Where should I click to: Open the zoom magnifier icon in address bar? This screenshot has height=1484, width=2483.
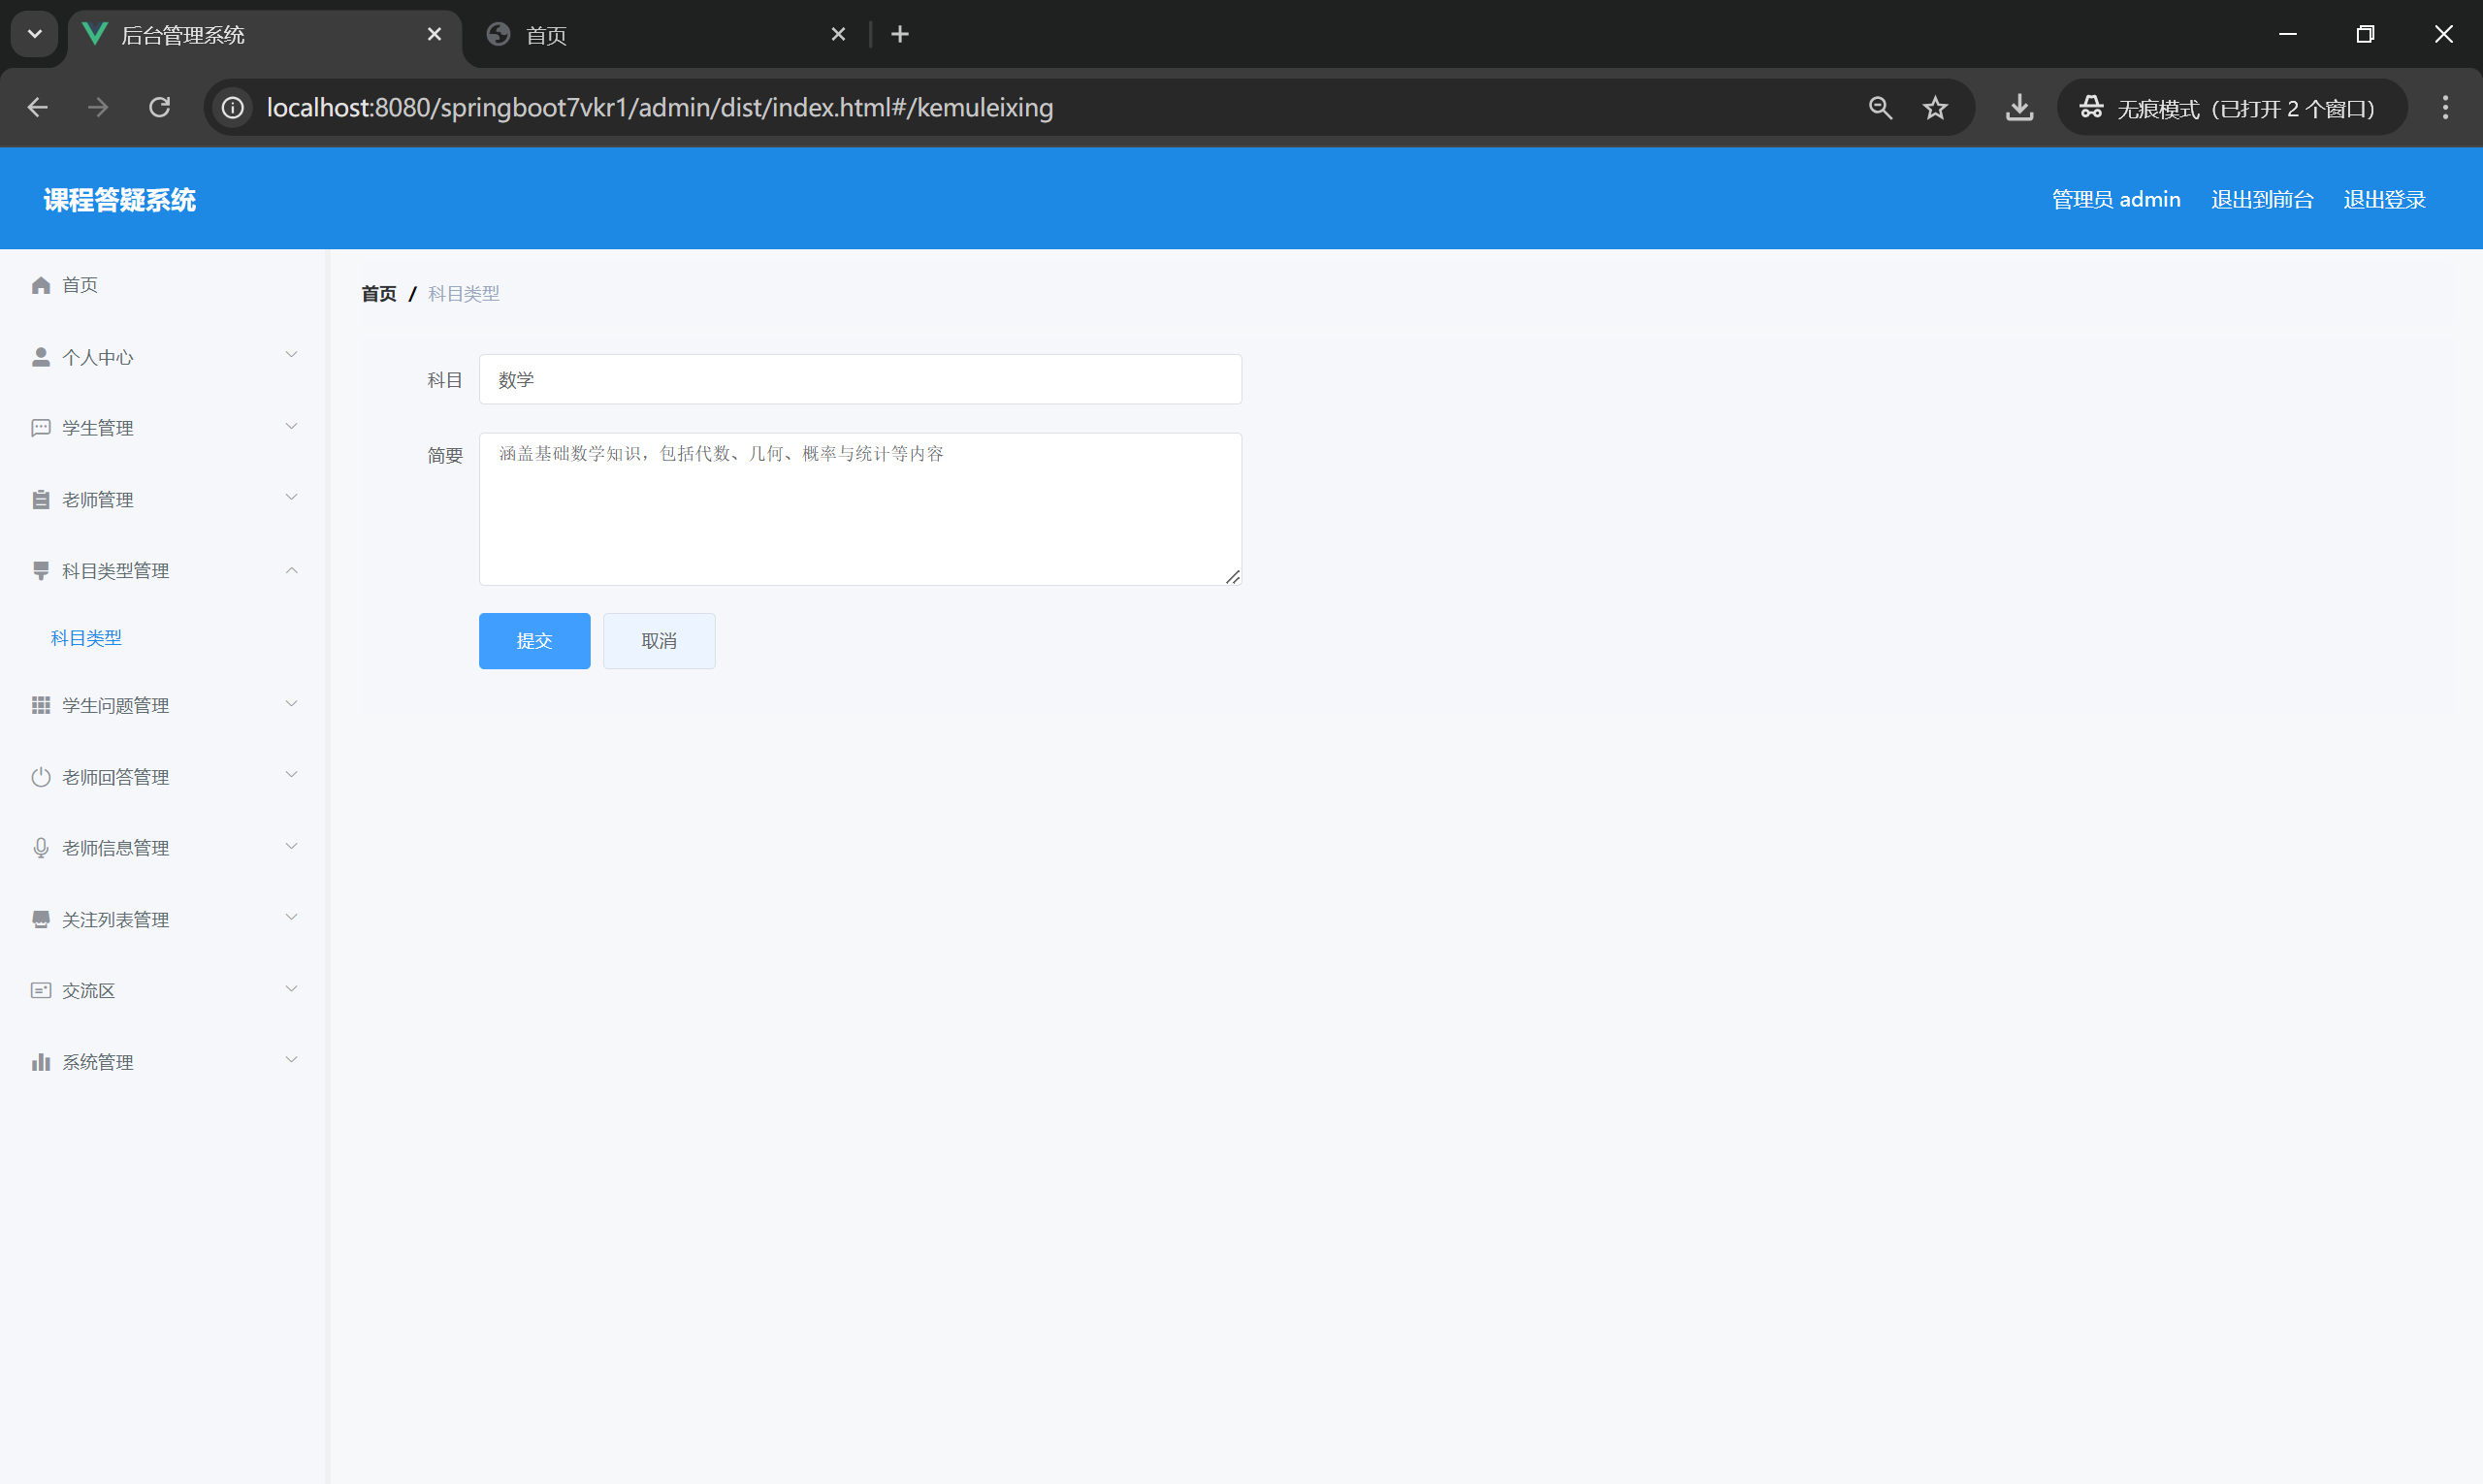pyautogui.click(x=1880, y=108)
